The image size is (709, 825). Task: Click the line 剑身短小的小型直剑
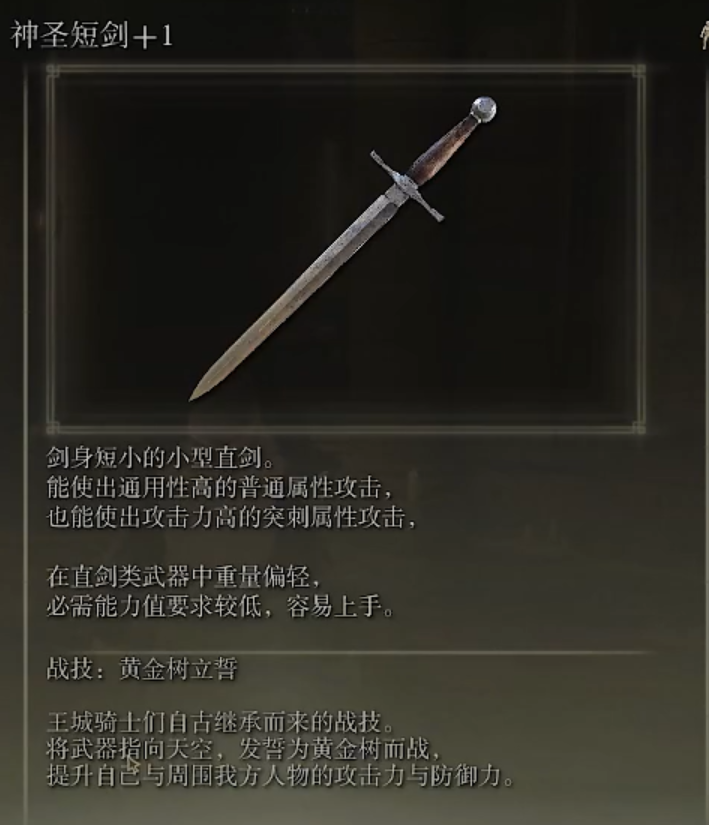point(160,458)
